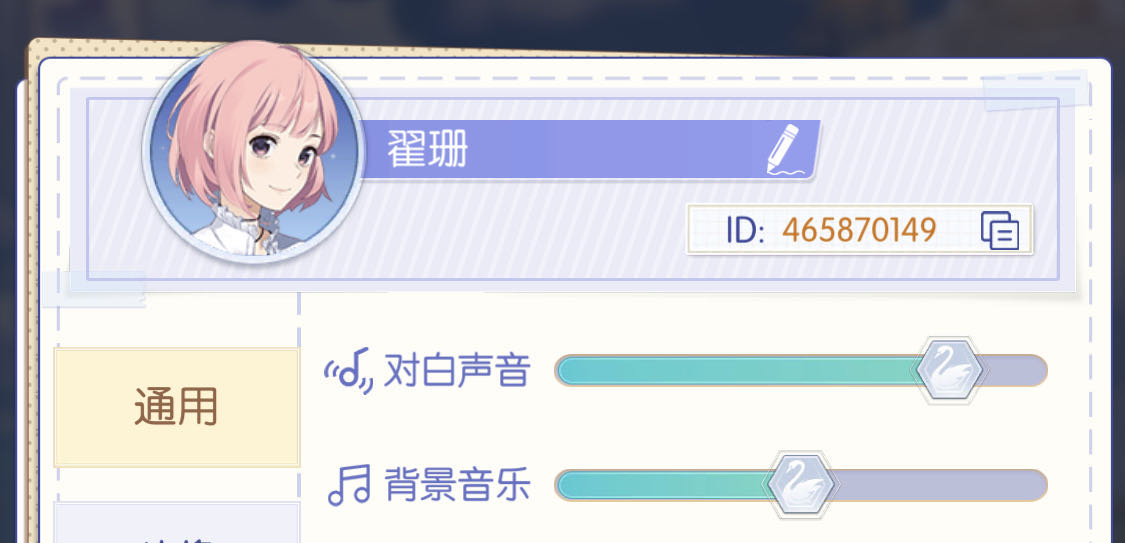This screenshot has height=543, width=1125.
Task: Switch to the 通用 settings tab
Action: point(176,407)
